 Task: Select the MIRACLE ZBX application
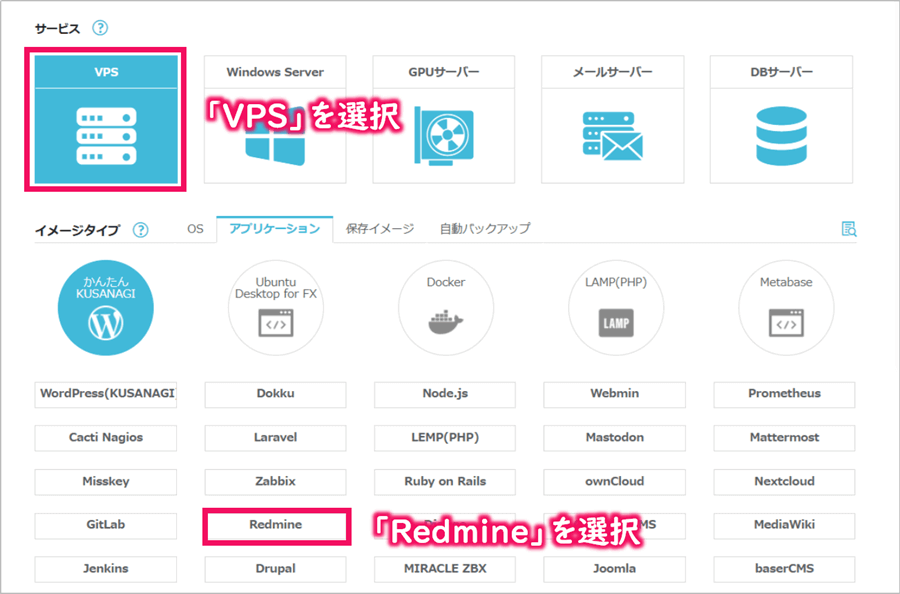click(x=445, y=569)
